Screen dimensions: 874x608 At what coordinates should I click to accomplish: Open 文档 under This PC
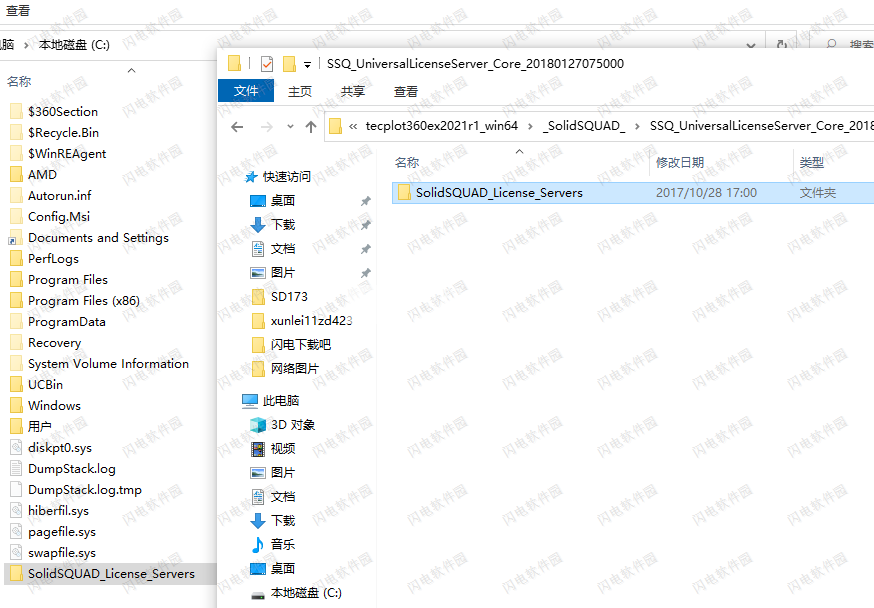click(273, 497)
